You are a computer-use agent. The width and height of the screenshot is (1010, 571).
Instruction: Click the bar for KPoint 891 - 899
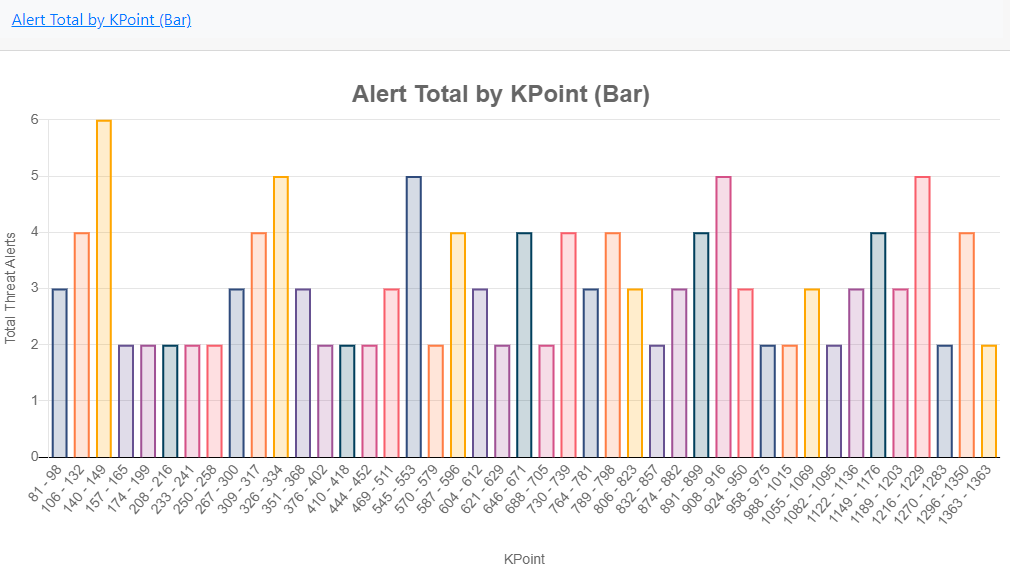click(701, 344)
